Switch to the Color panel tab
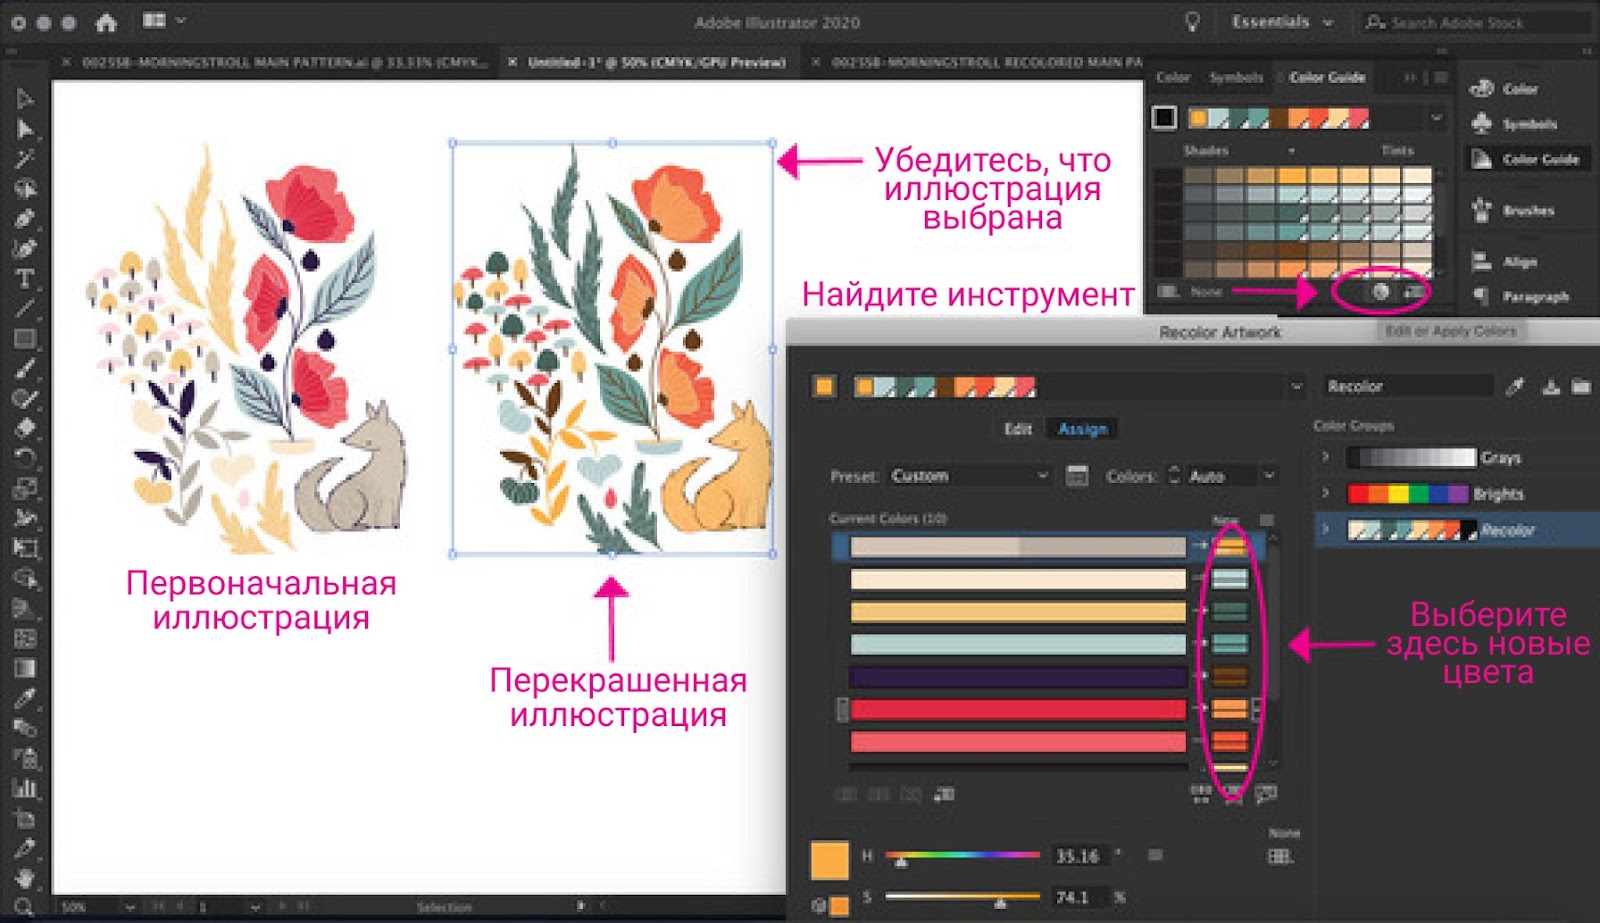The image size is (1600, 923). click(1173, 77)
